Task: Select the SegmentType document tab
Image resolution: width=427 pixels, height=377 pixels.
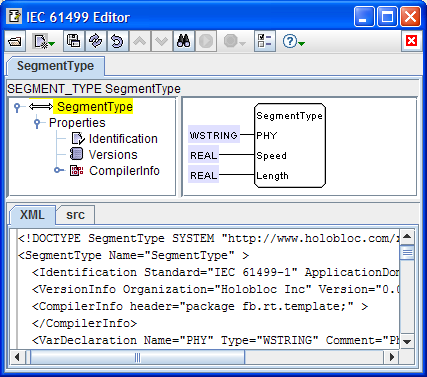Action: (x=55, y=66)
